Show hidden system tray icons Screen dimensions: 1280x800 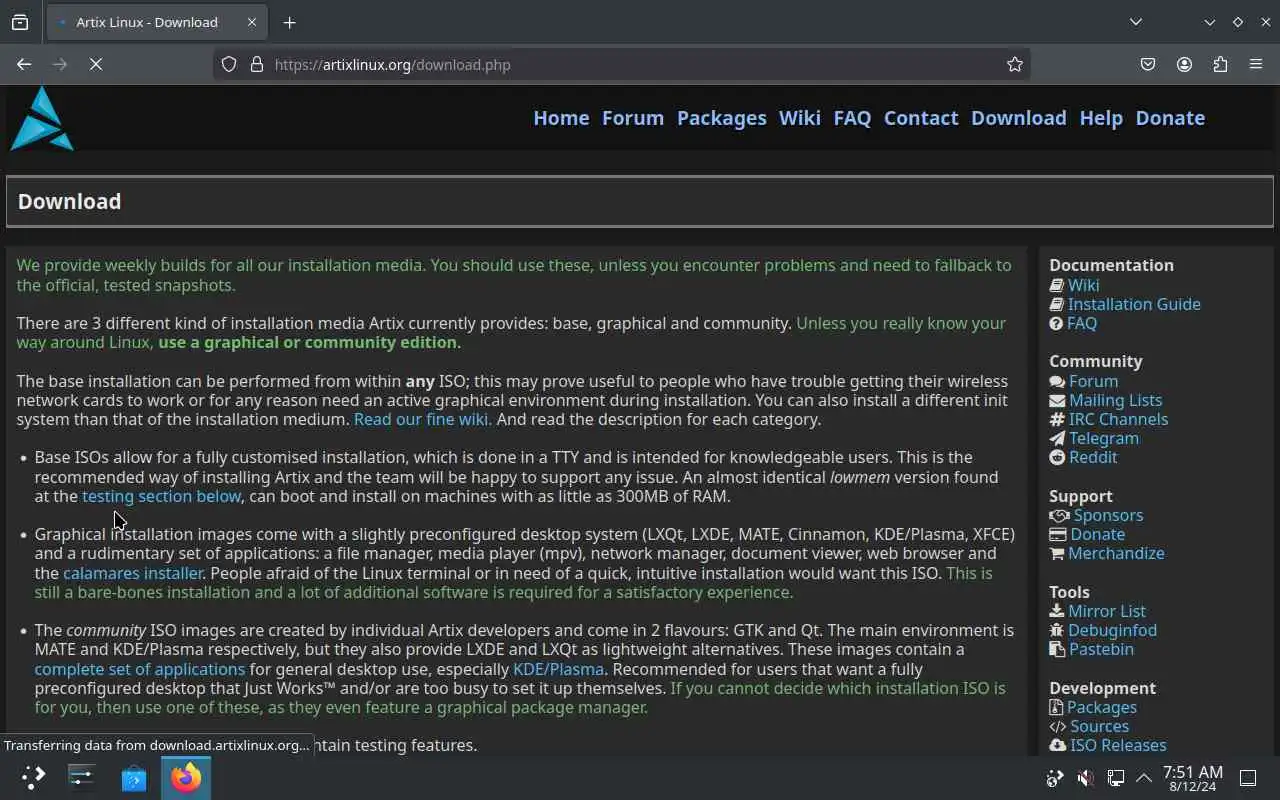pyautogui.click(x=1144, y=777)
